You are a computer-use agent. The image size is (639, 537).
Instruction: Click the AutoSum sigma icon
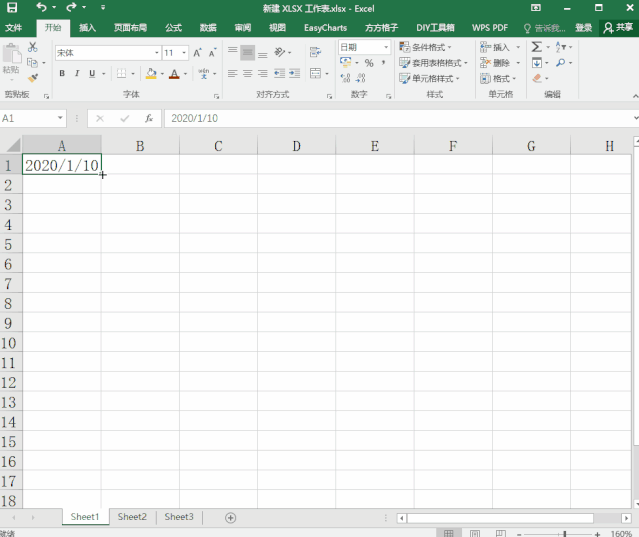[537, 47]
